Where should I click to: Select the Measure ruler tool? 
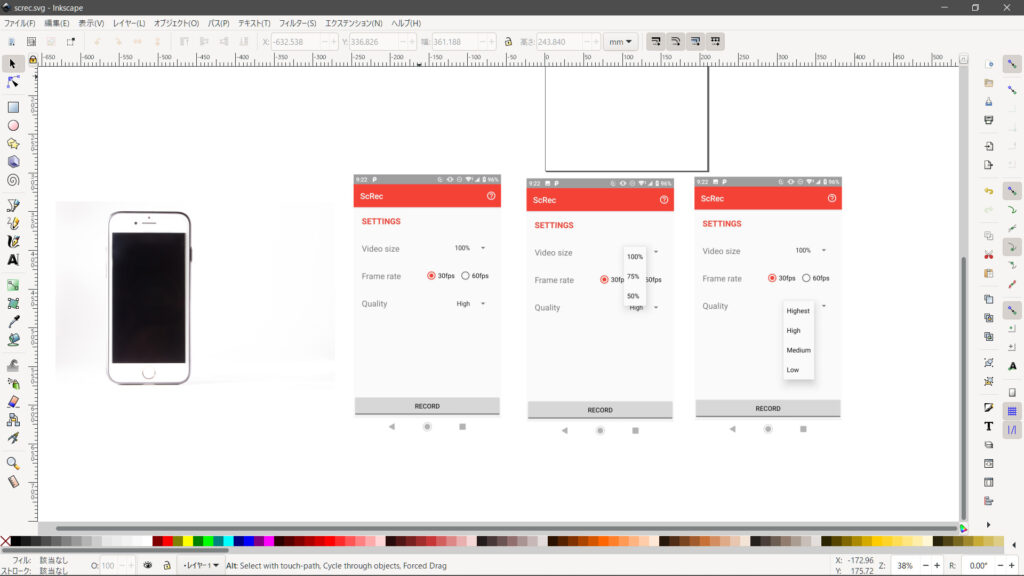(12, 482)
